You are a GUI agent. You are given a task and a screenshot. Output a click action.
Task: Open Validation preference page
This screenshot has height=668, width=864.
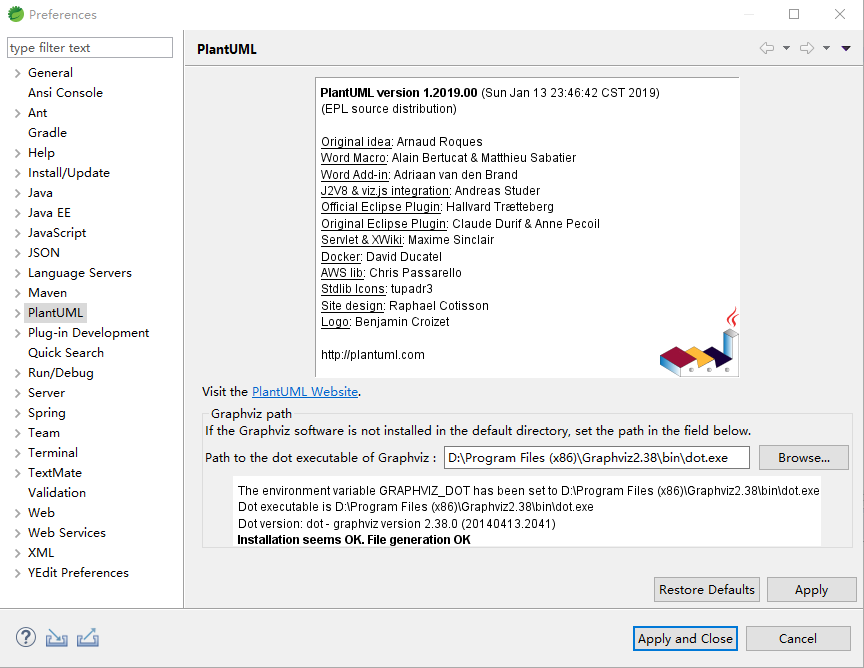click(x=57, y=493)
